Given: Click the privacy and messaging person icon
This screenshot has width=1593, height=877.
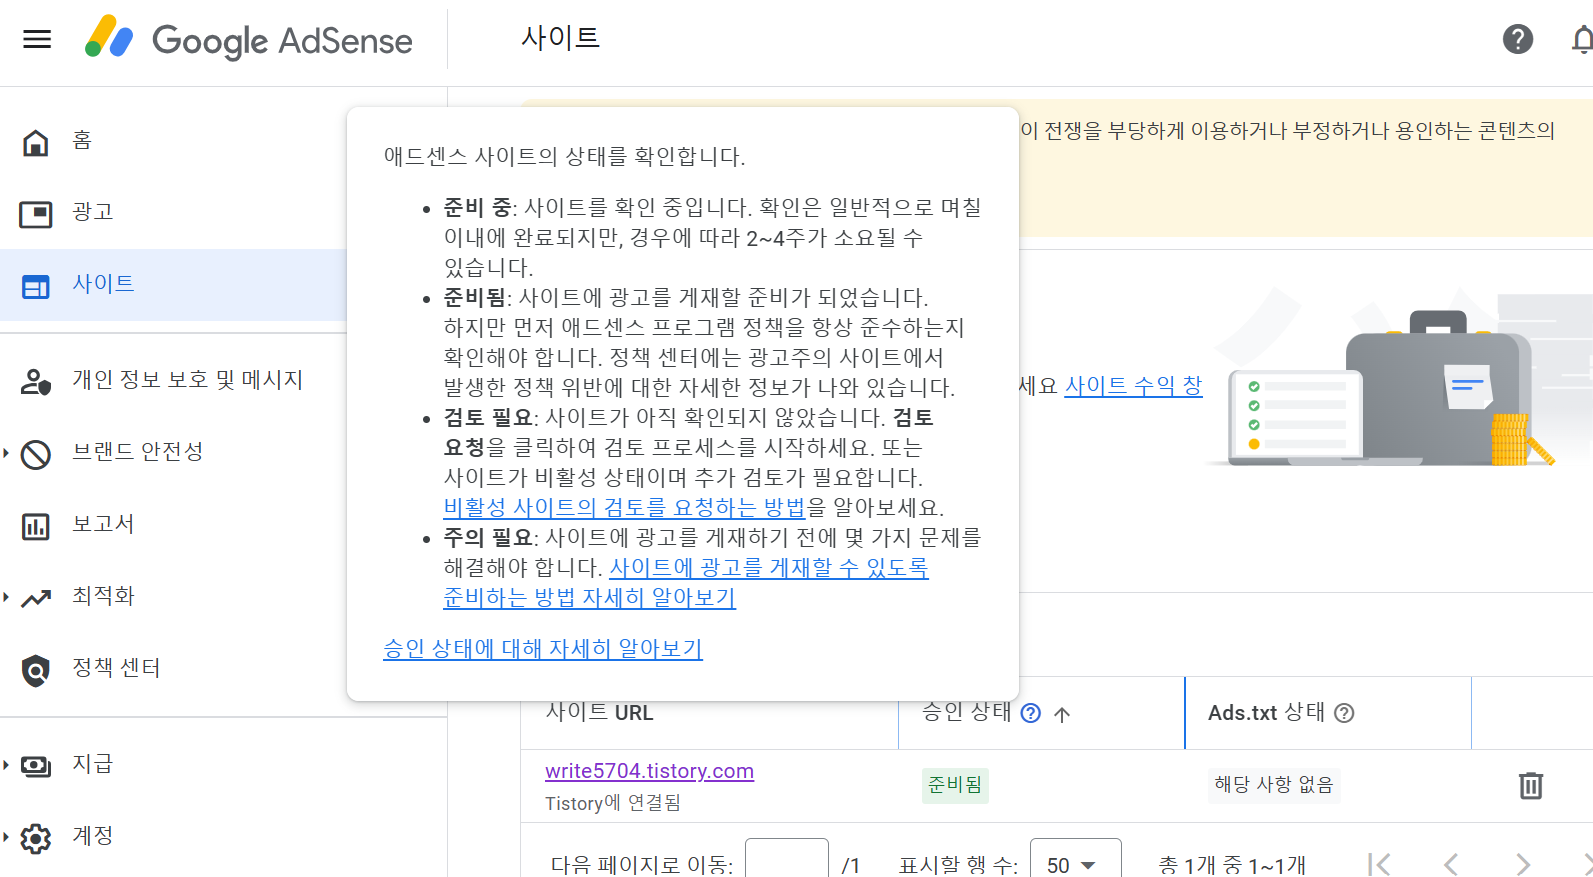Looking at the screenshot, I should click(x=36, y=382).
